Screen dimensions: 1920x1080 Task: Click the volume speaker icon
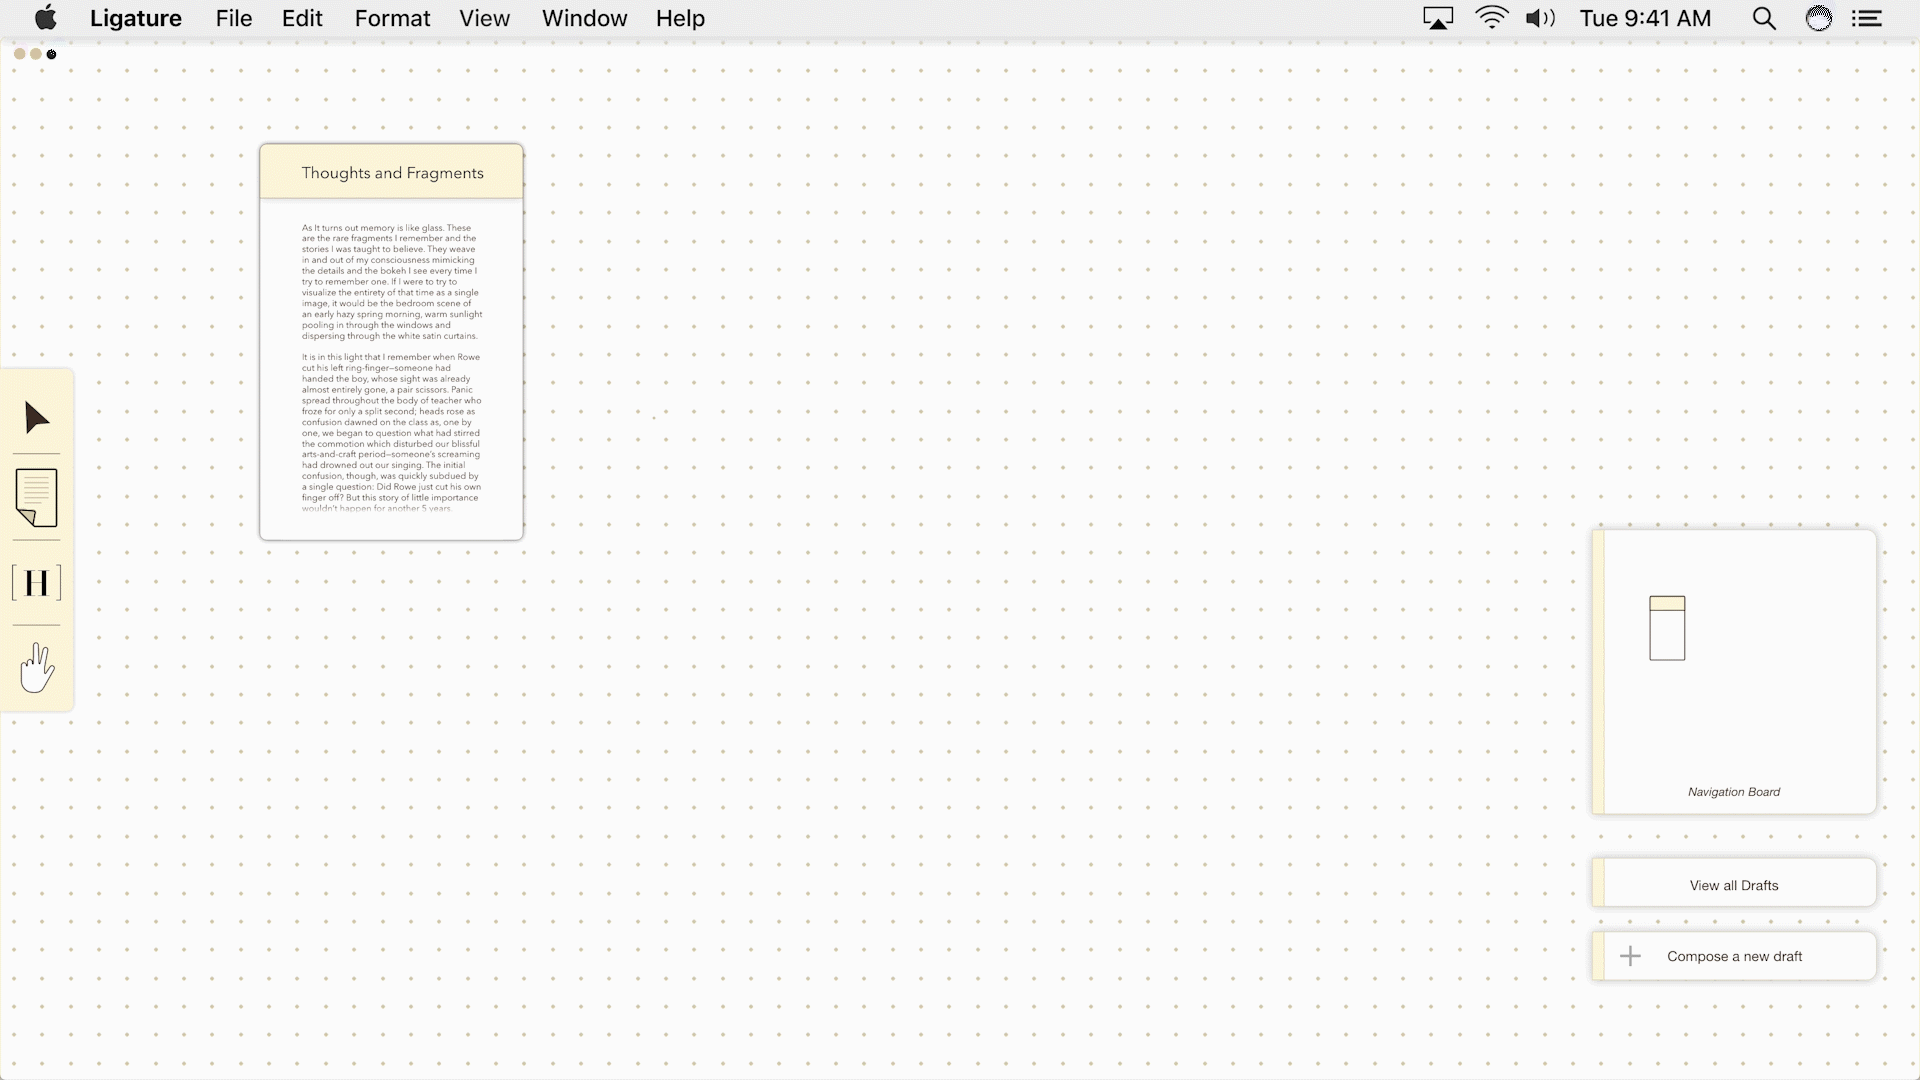(1540, 18)
